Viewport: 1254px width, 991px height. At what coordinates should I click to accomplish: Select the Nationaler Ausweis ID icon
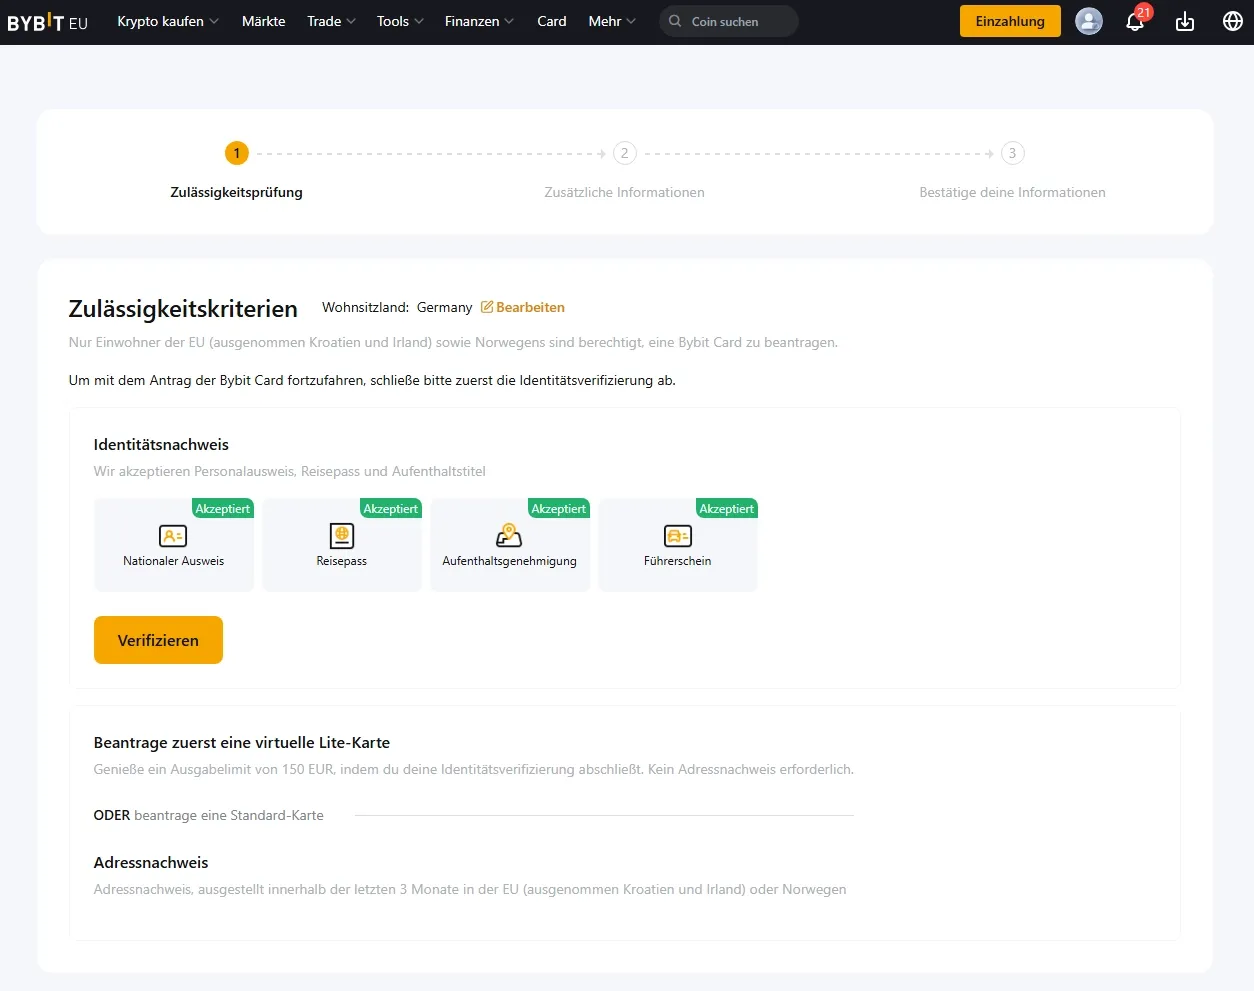[173, 536]
